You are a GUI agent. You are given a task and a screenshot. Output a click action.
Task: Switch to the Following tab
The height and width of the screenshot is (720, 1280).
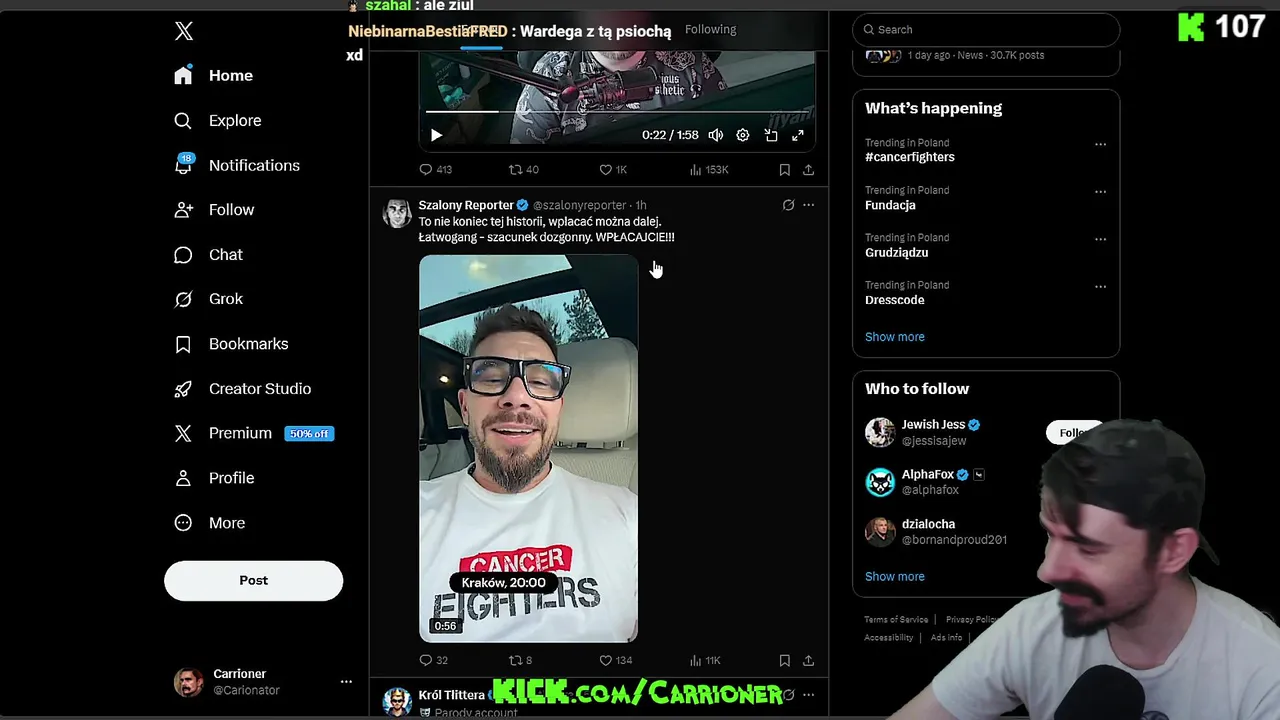tap(710, 30)
